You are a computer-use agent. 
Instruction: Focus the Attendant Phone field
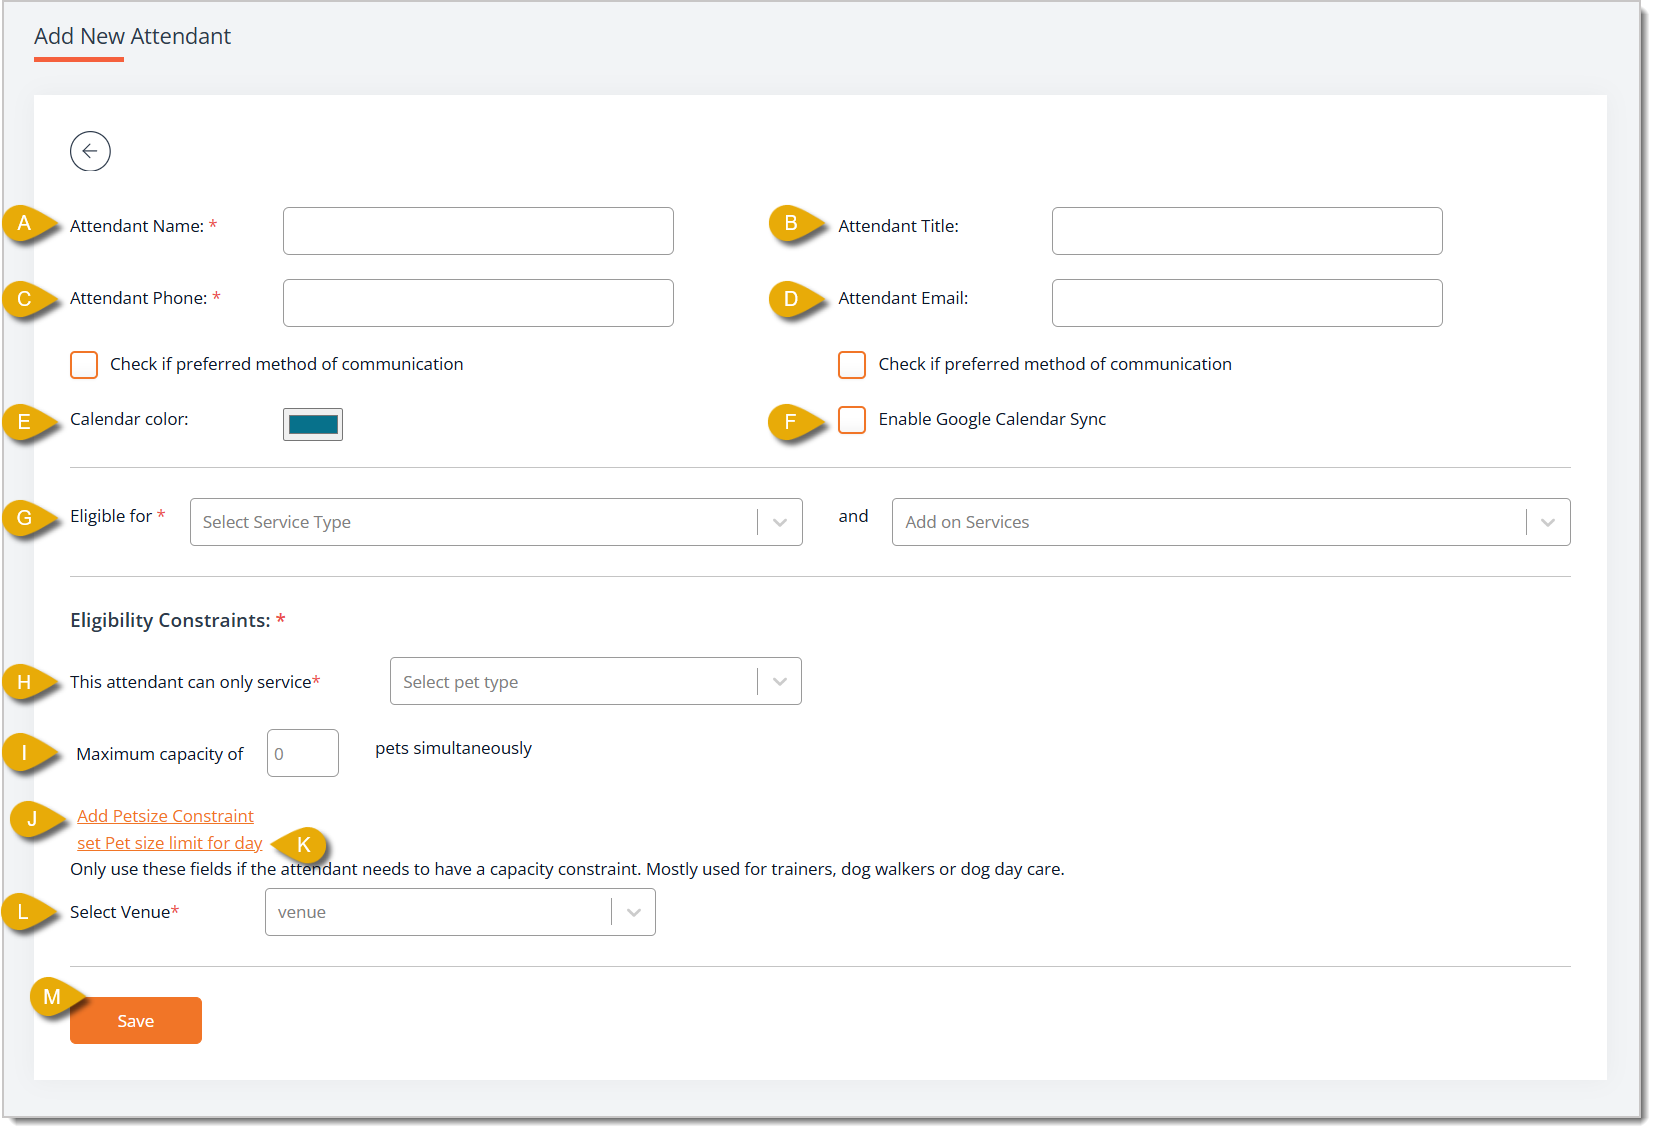478,303
